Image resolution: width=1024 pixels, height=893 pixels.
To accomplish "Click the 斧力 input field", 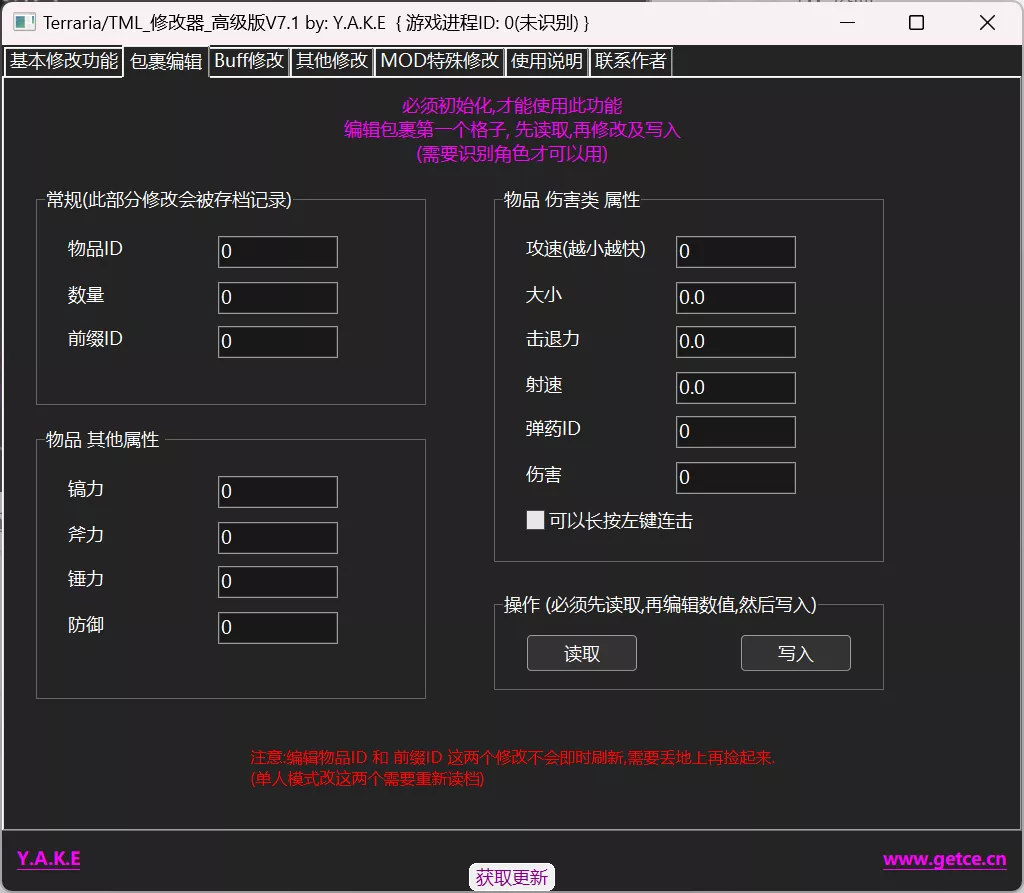I will coord(278,538).
